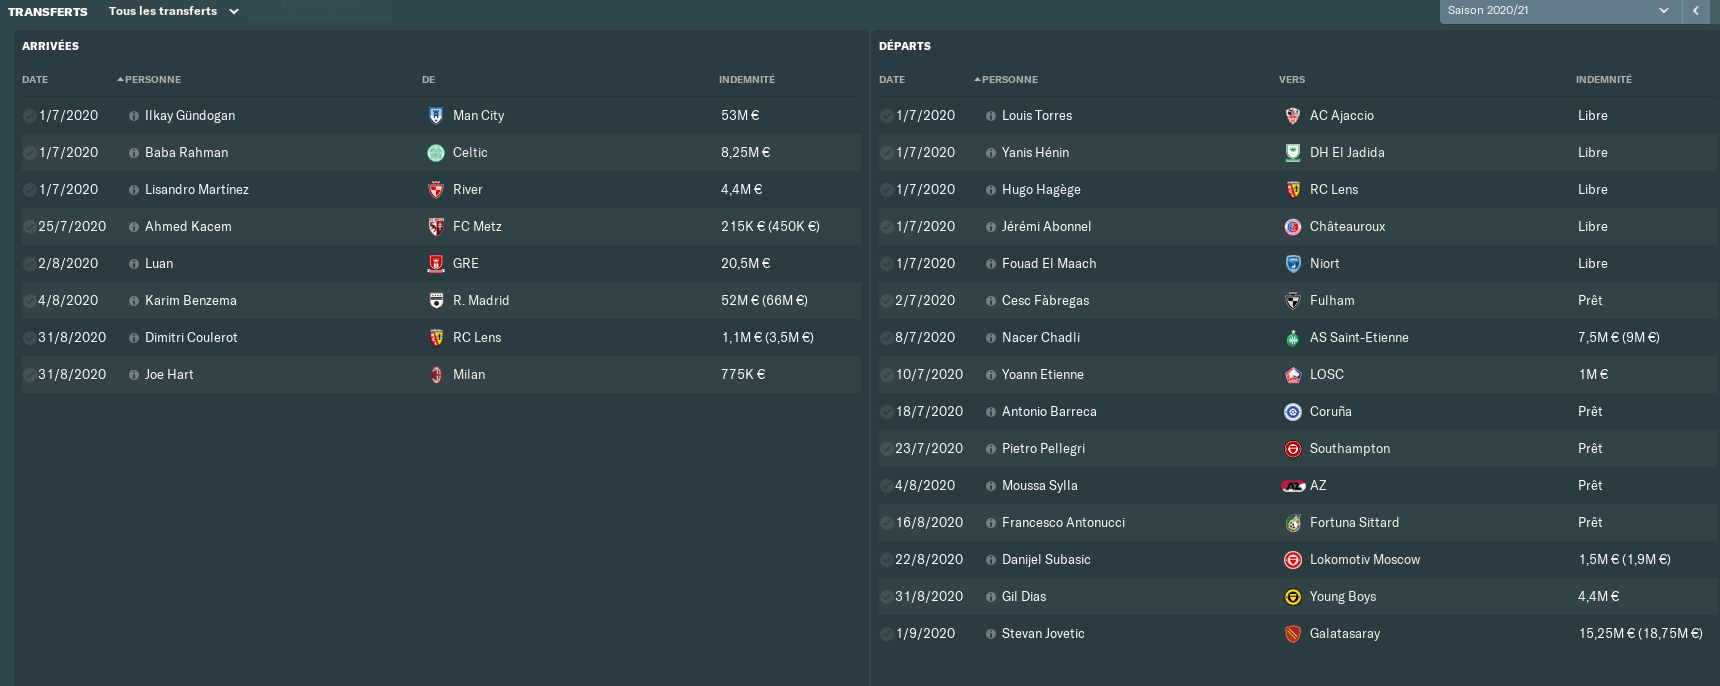
Task: Click AZ club badge icon
Action: click(x=1293, y=486)
